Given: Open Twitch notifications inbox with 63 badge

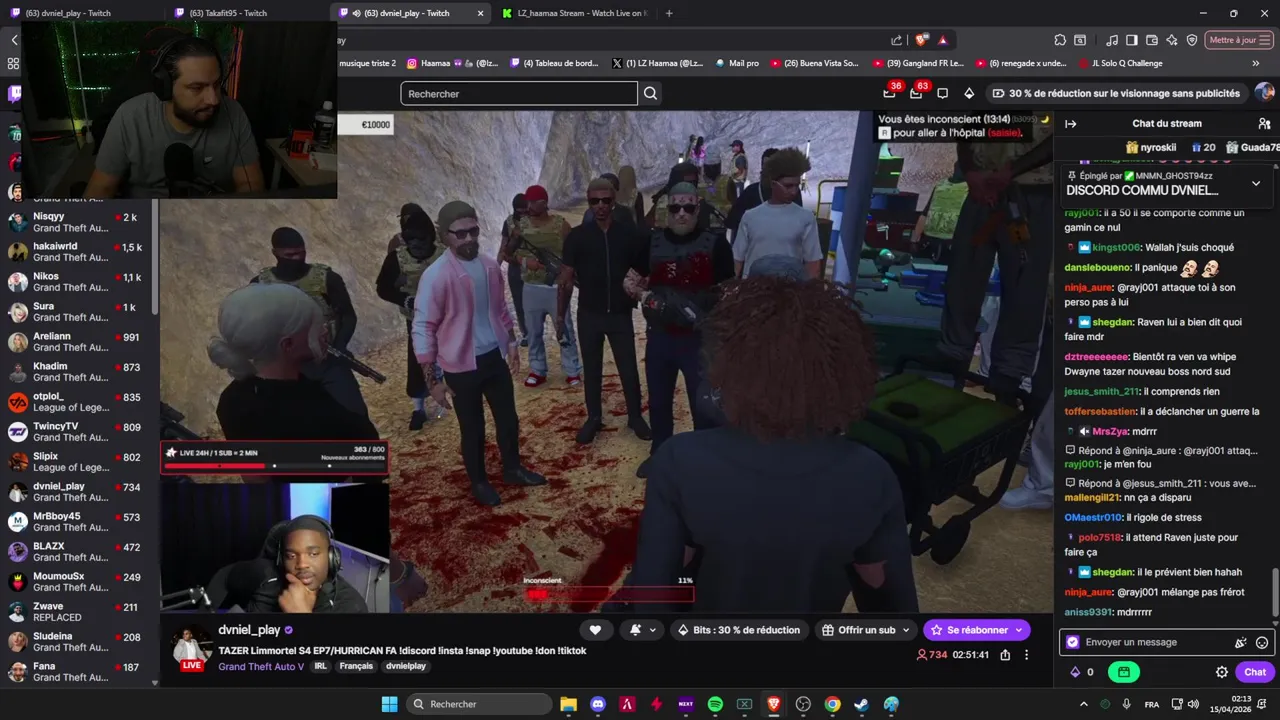Looking at the screenshot, I should point(916,93).
